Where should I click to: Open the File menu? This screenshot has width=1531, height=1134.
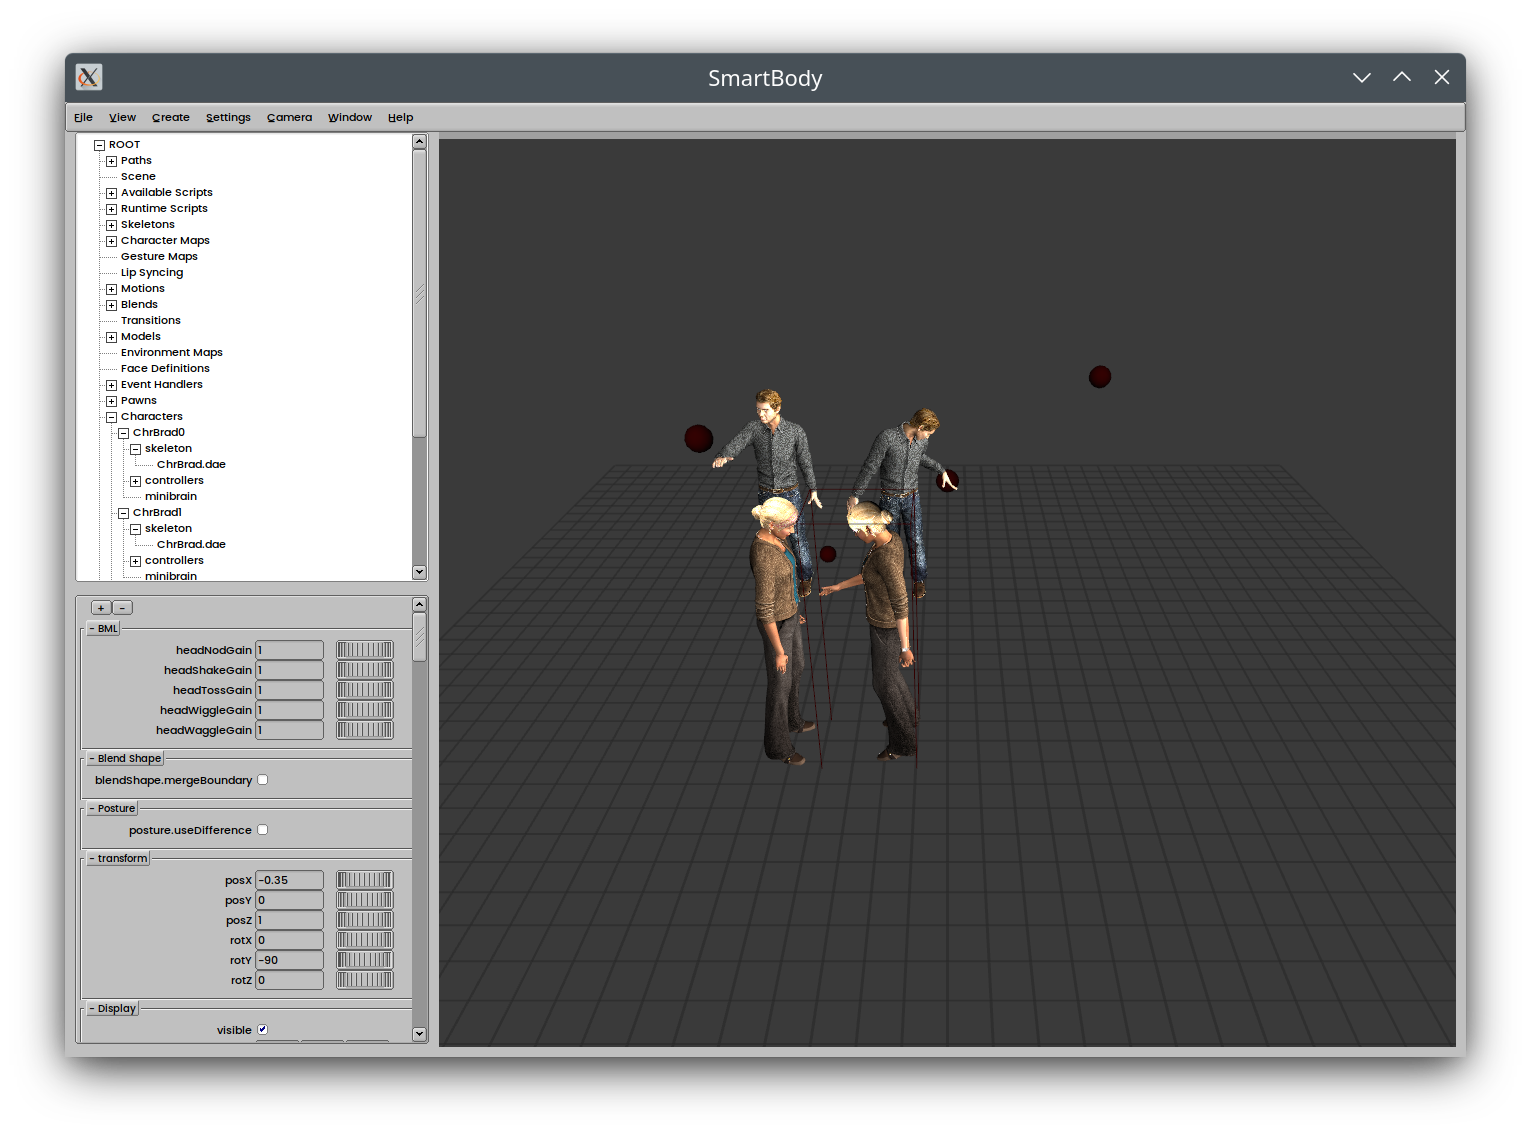(x=83, y=117)
